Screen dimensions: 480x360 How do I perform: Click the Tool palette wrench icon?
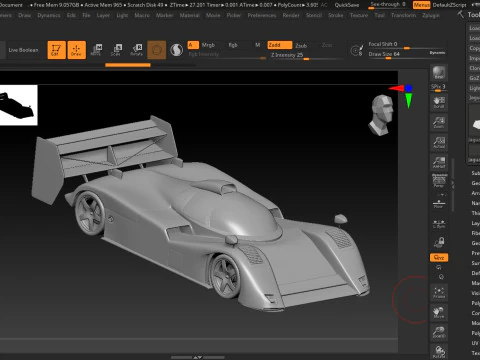(x=461, y=14)
